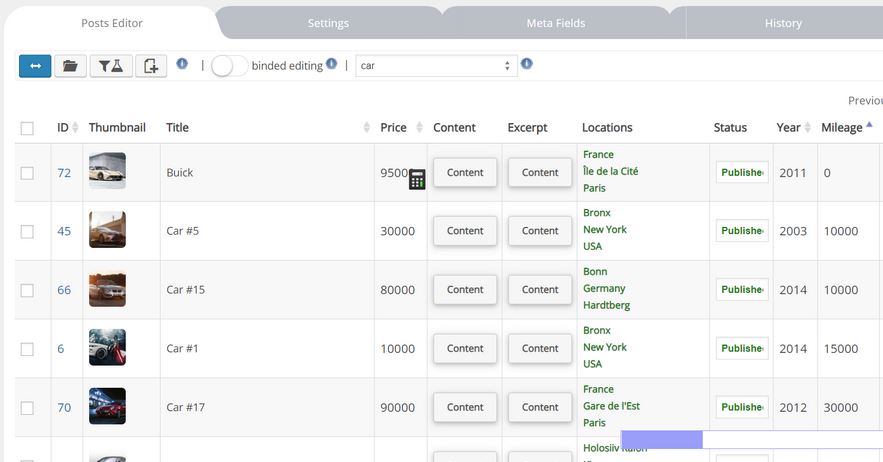Open the Content button for Car #1
Viewport: 883px width, 462px height.
tap(465, 348)
